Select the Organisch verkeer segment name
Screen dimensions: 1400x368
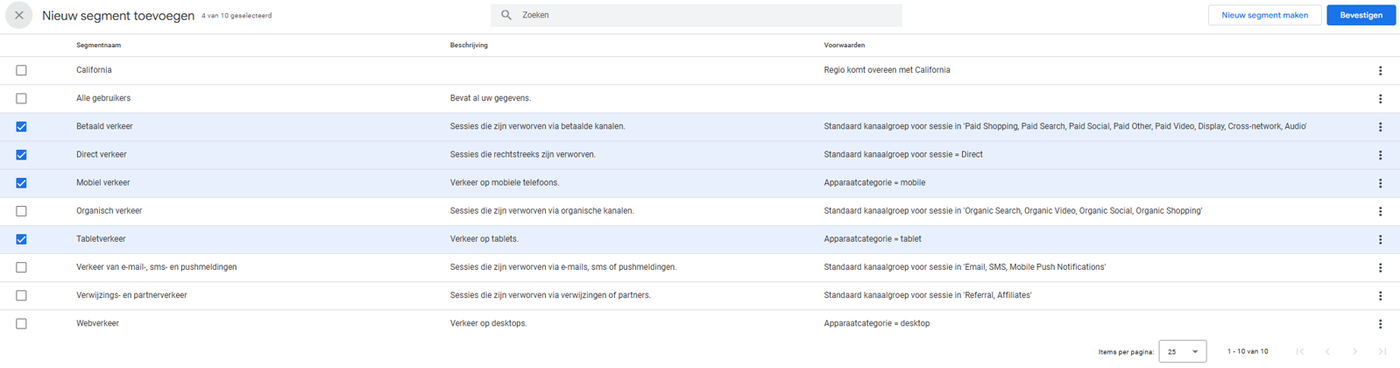point(109,211)
